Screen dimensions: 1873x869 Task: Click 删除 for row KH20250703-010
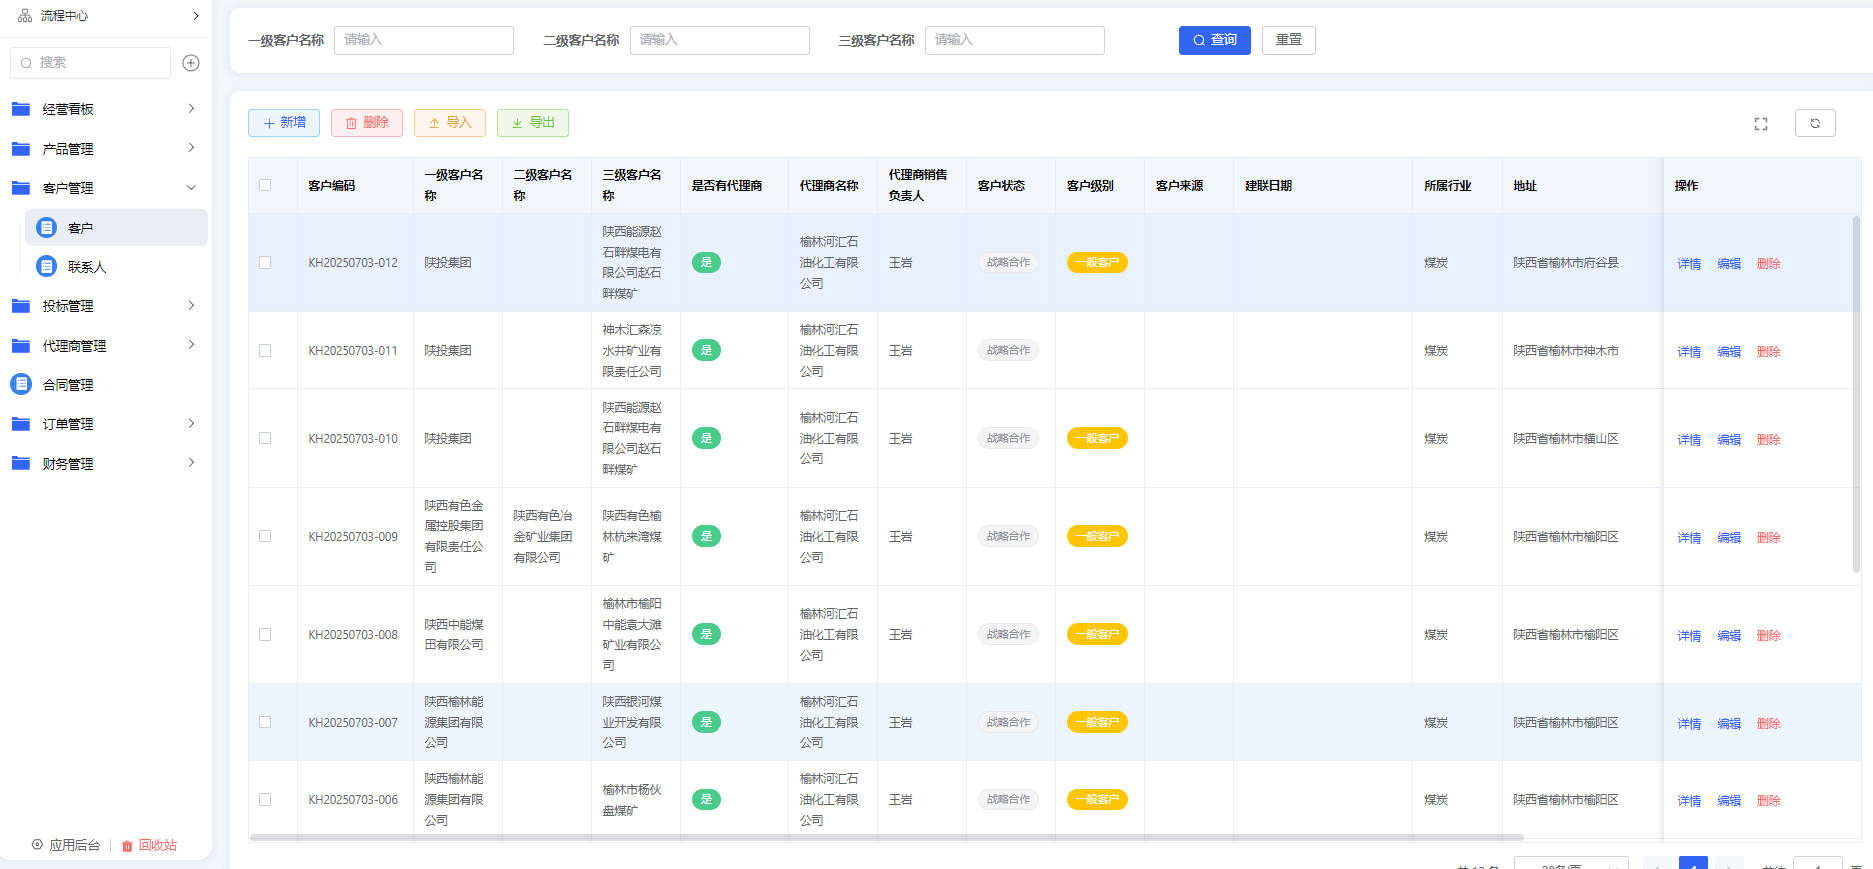click(x=1769, y=440)
